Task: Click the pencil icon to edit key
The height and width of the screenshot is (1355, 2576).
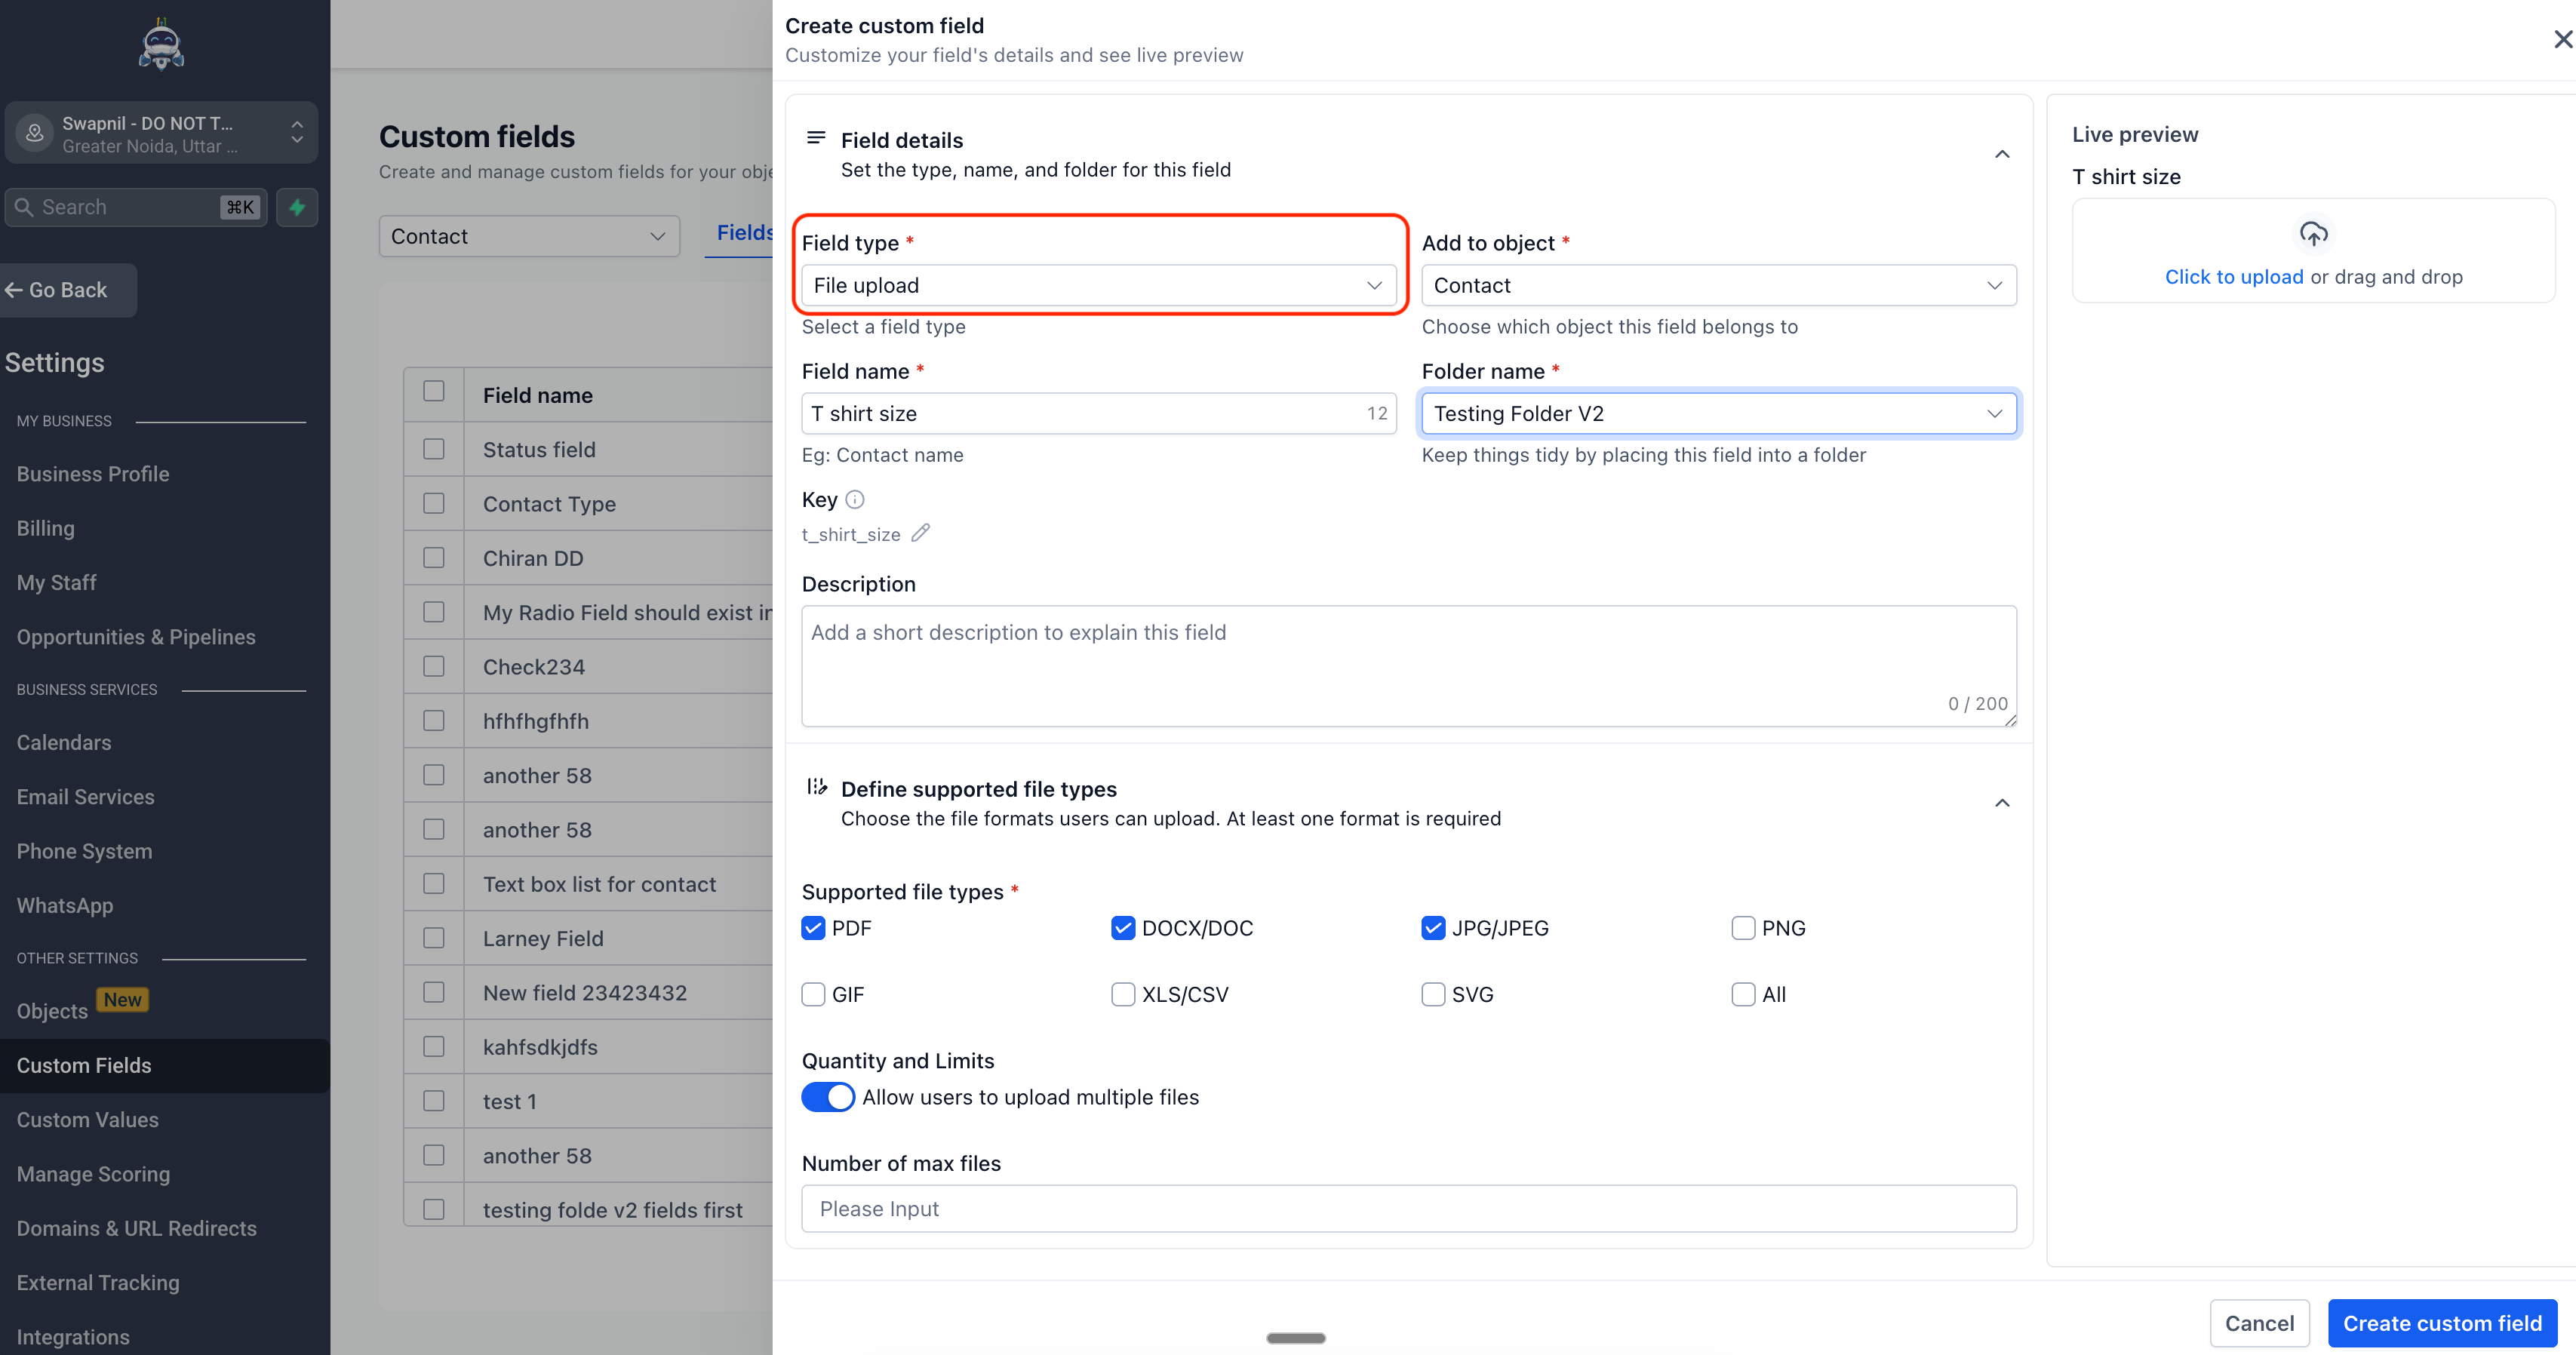Action: click(920, 533)
